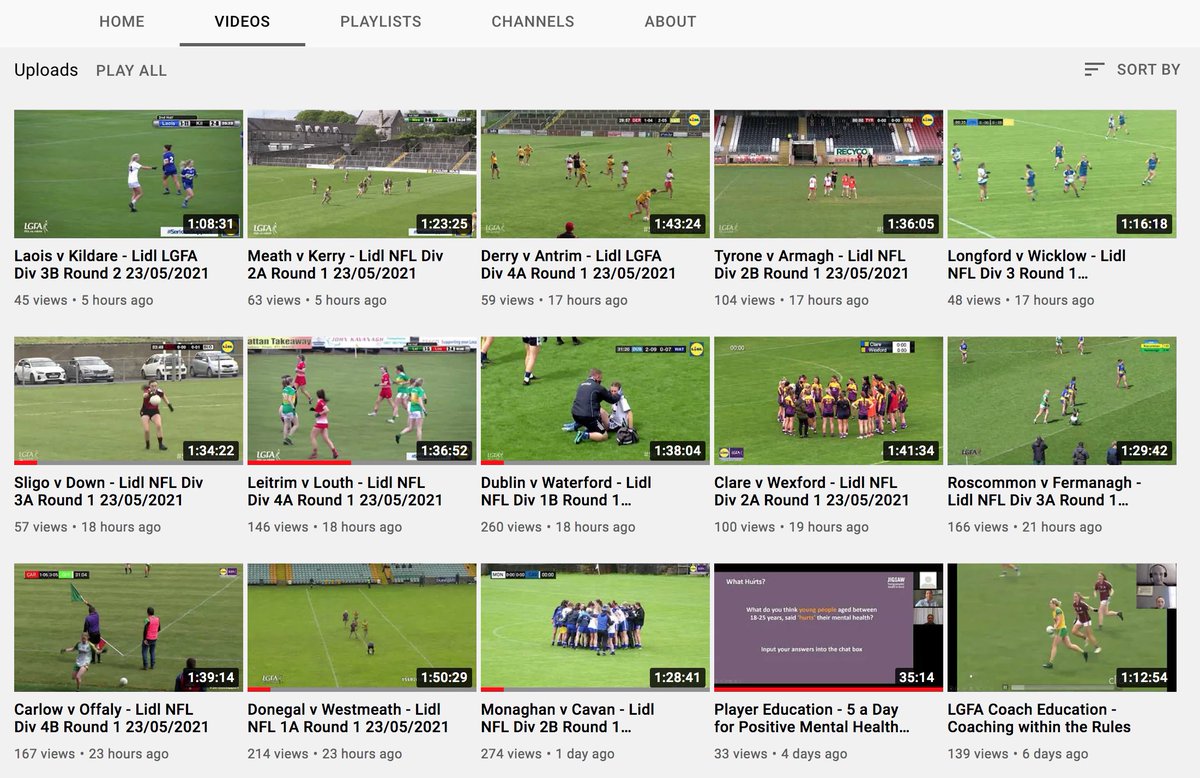
Task: Open Tyrone v Armagh video thumbnail
Action: coord(828,174)
